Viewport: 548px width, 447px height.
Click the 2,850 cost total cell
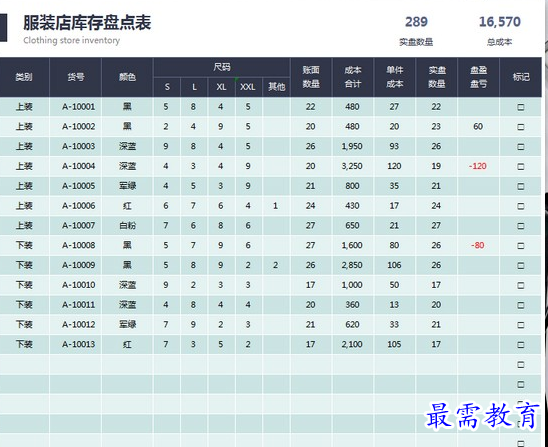click(x=352, y=265)
